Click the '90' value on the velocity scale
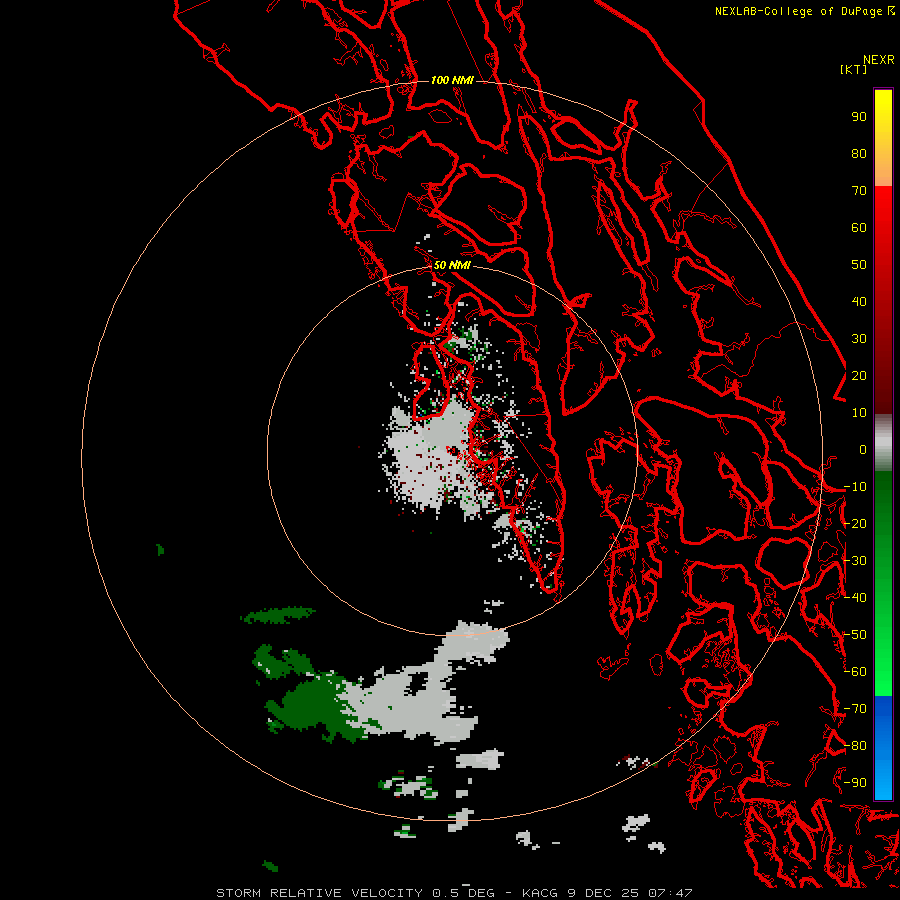Viewport: 900px width, 900px height. [x=859, y=117]
